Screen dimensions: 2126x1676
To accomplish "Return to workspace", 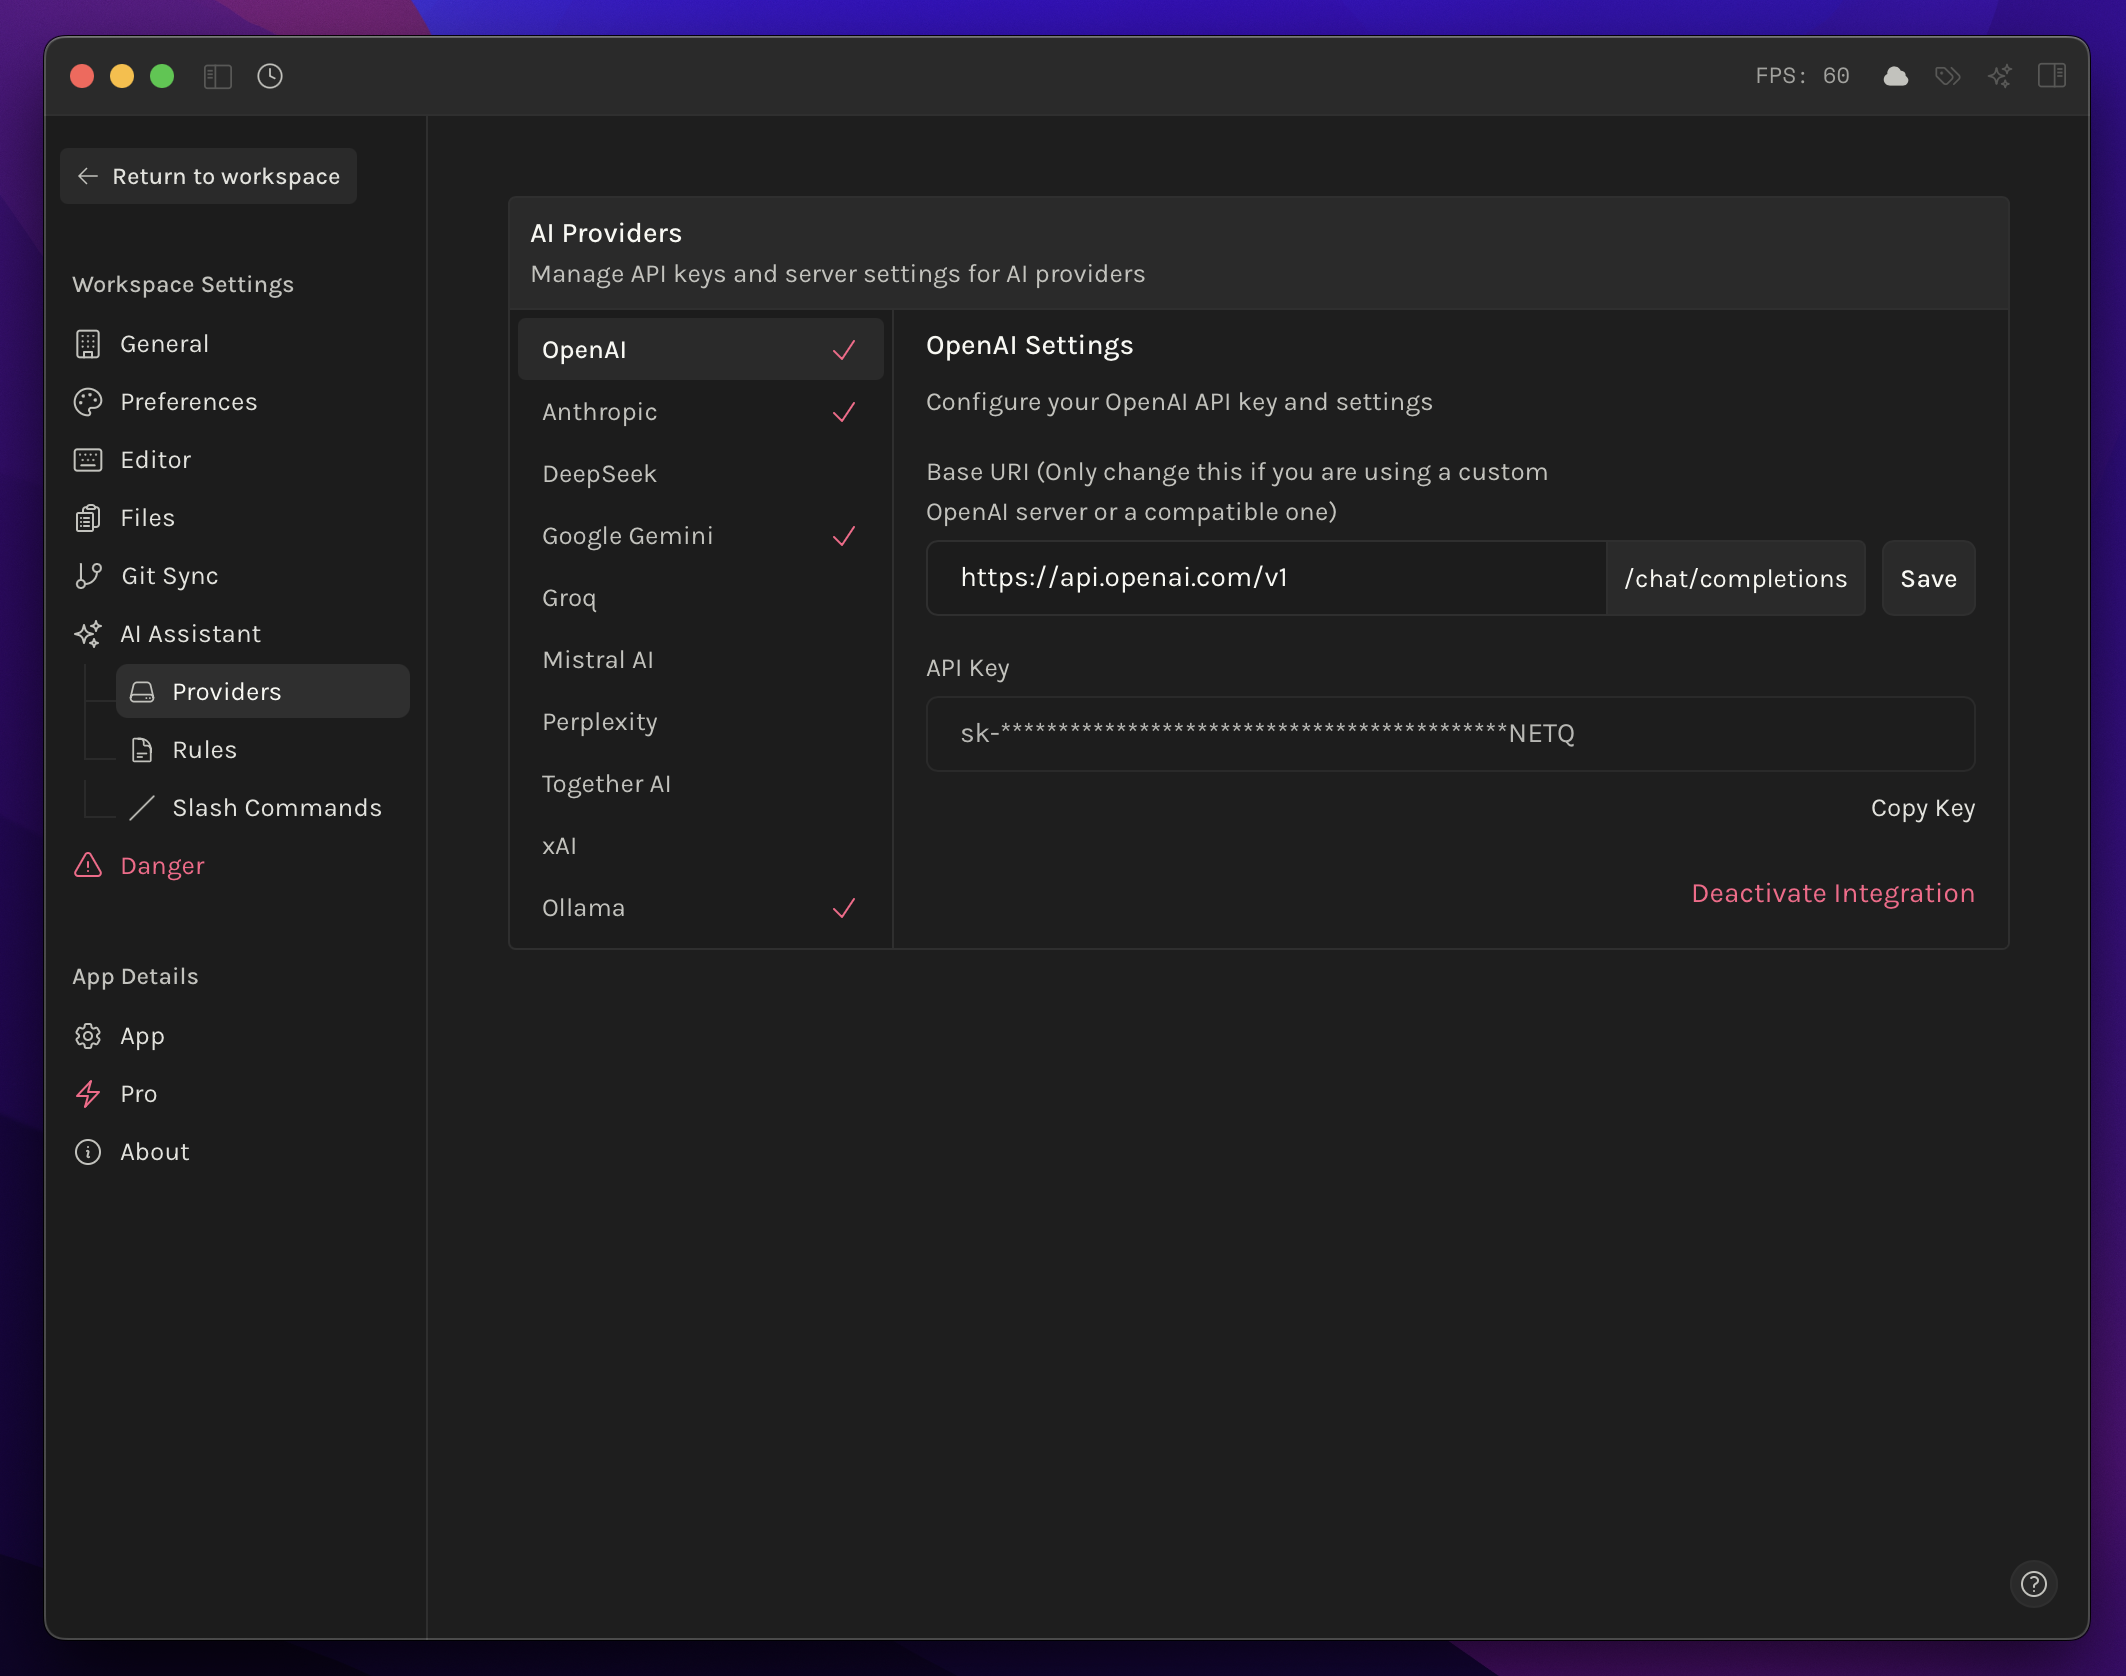I will [x=208, y=176].
